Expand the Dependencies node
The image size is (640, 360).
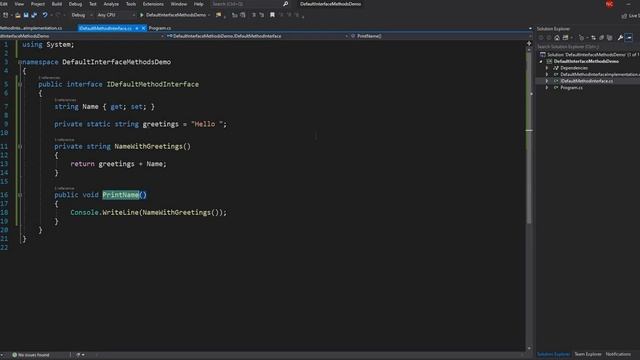[x=547, y=68]
